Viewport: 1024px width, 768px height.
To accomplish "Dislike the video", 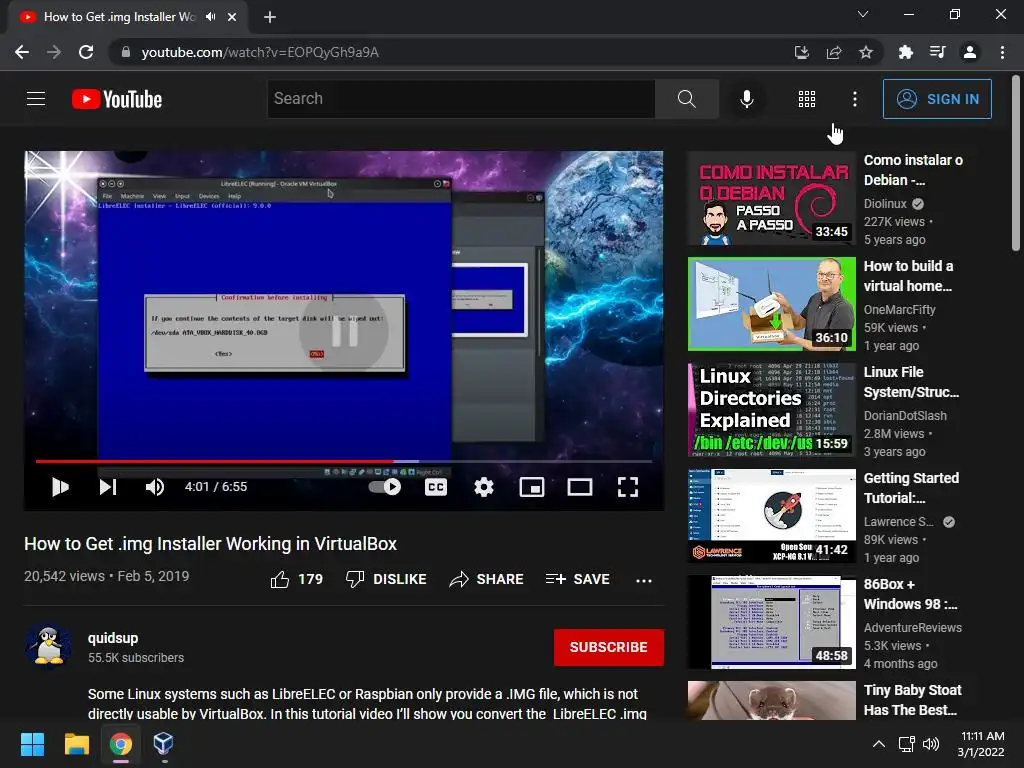I will 386,579.
